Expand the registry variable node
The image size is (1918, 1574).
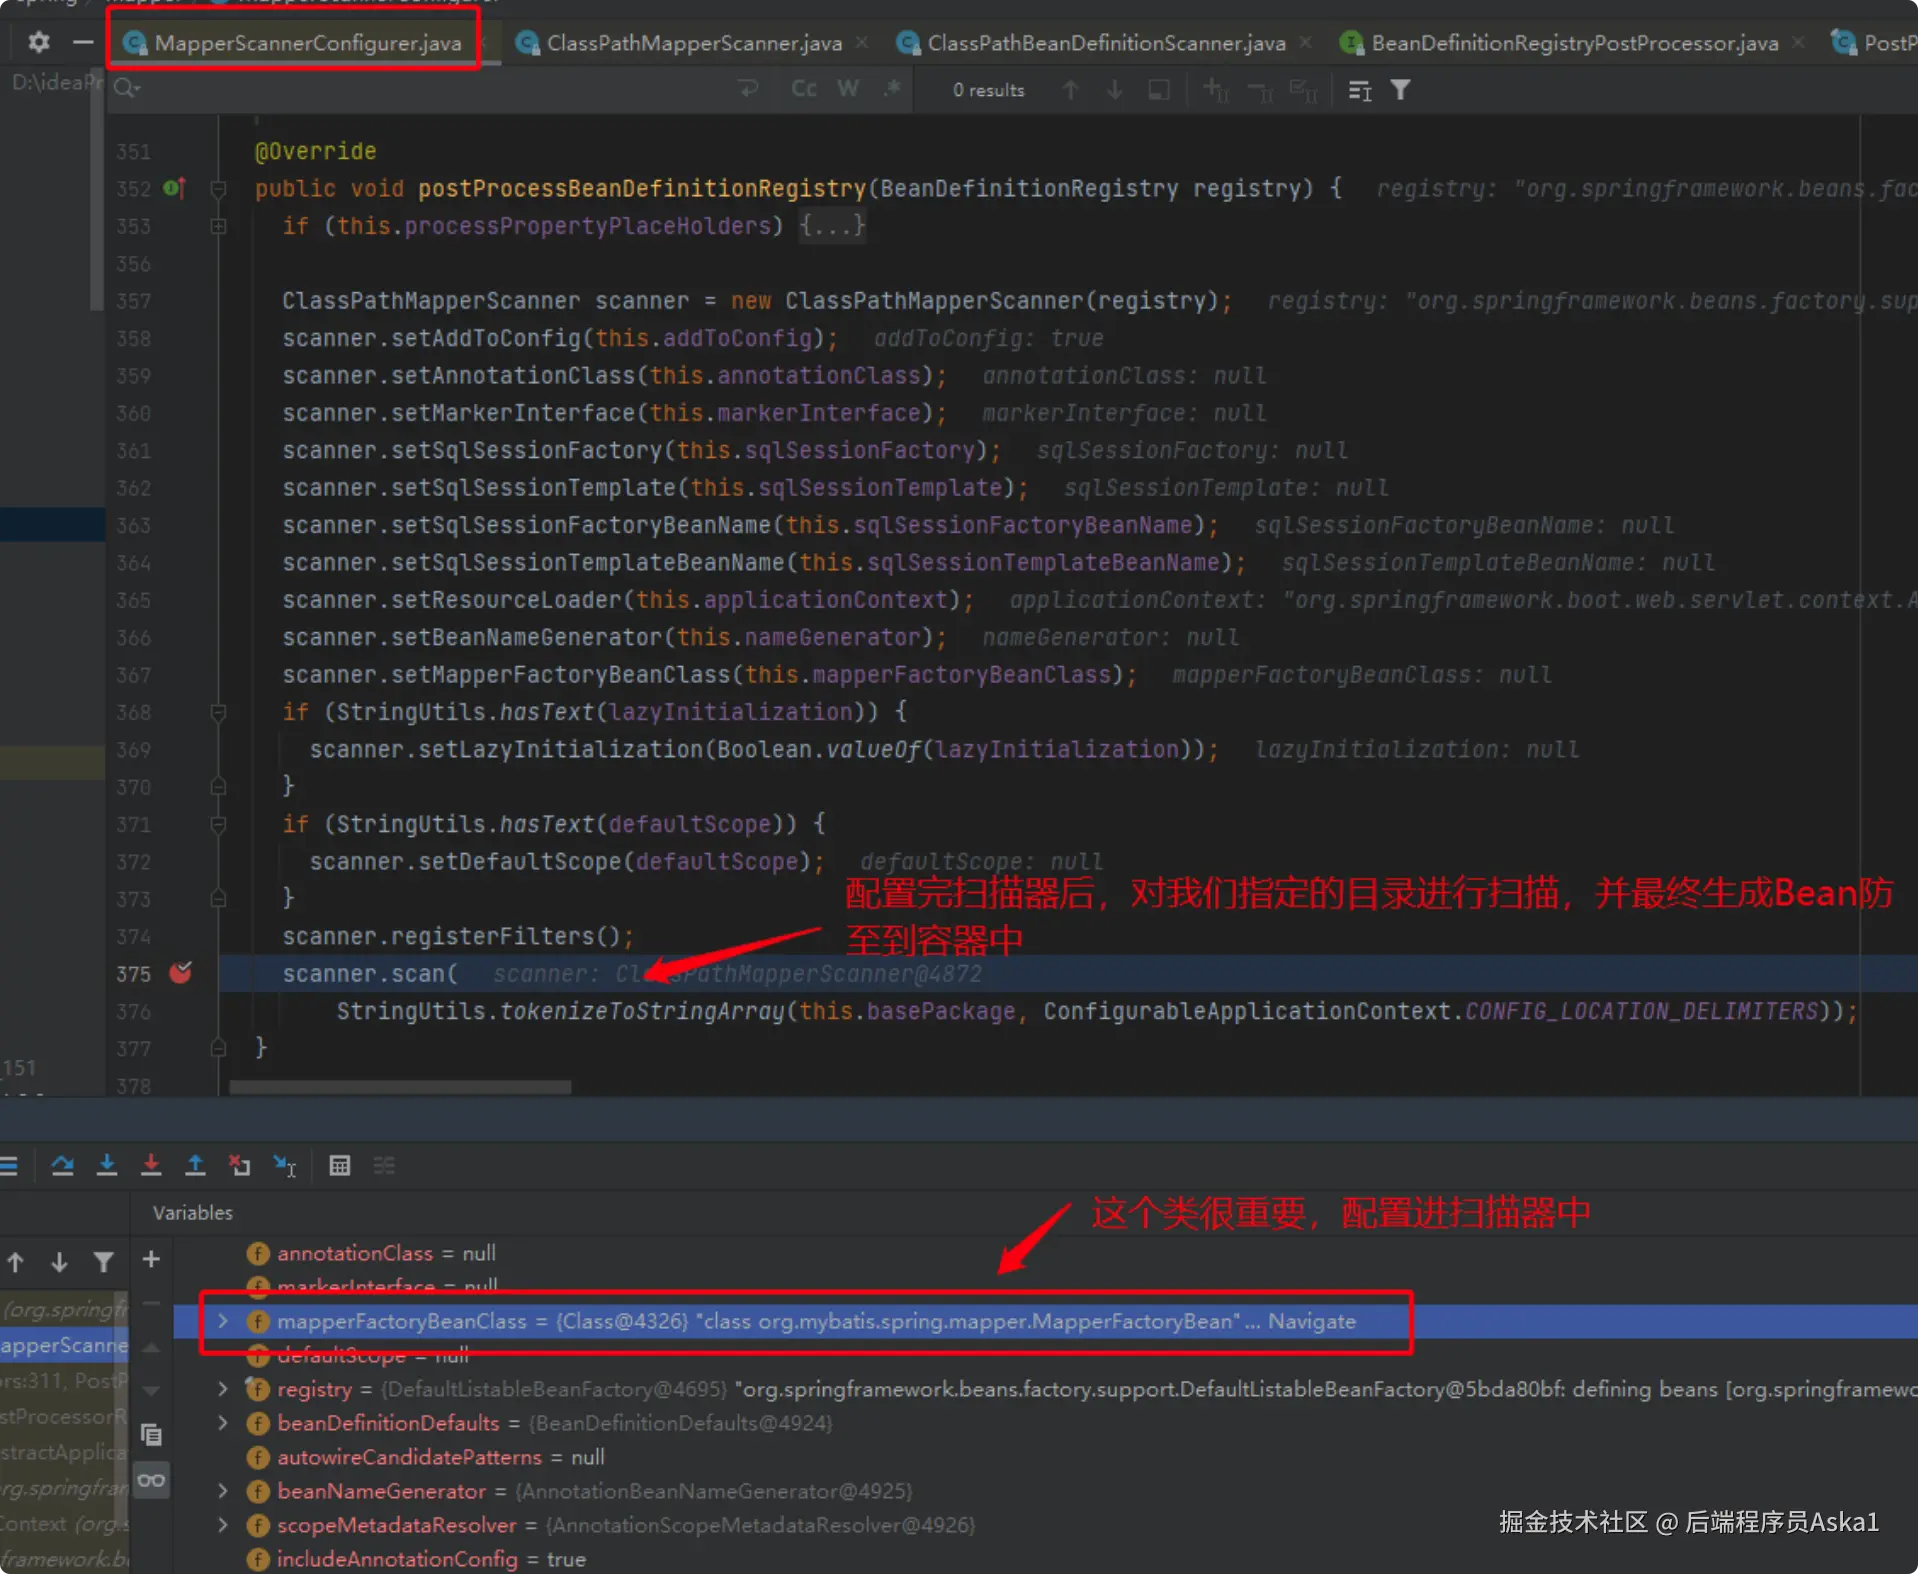coord(223,1389)
